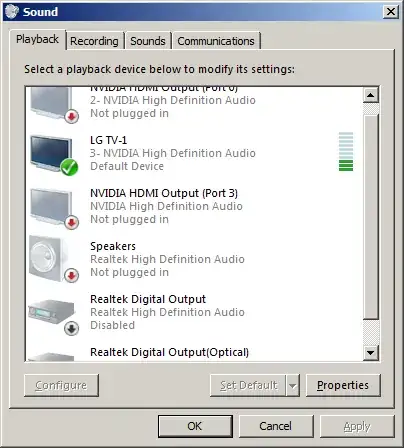The image size is (404, 448).
Task: Click '3- NVIDIA High Definition Audio' text
Action: 173,153
